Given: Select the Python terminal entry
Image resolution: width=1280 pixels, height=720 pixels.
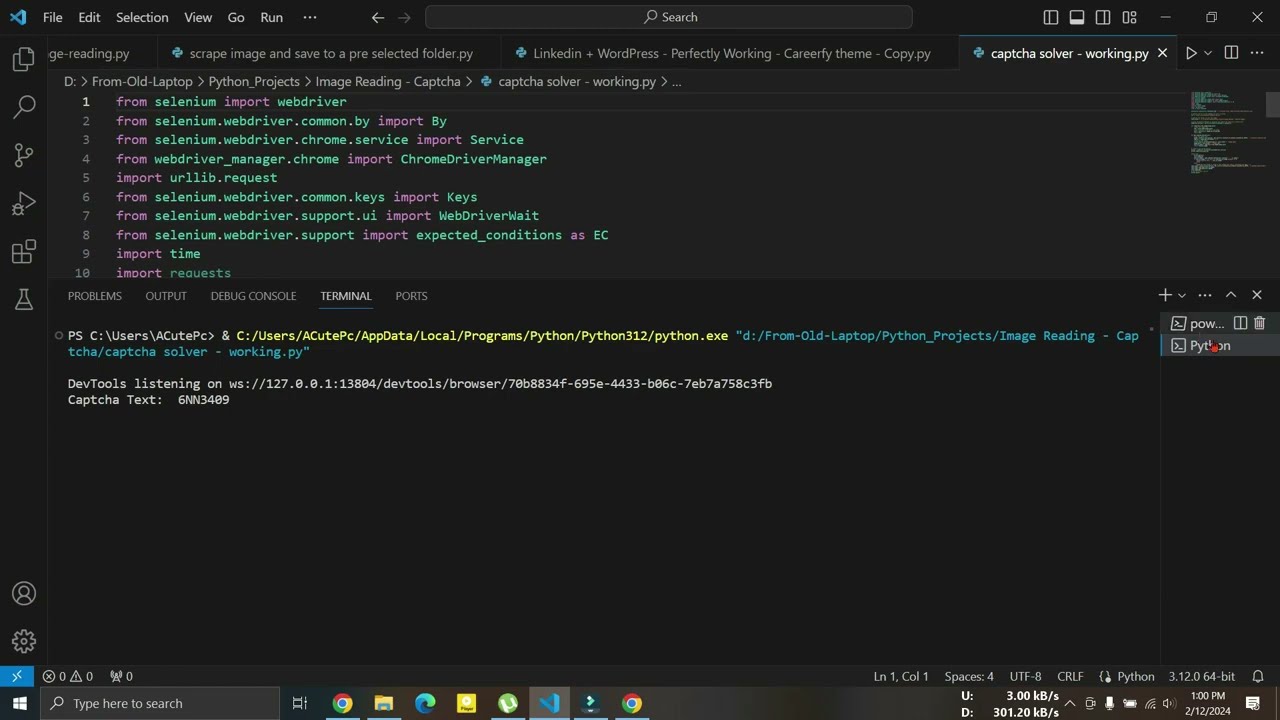Looking at the screenshot, I should click(1220, 345).
